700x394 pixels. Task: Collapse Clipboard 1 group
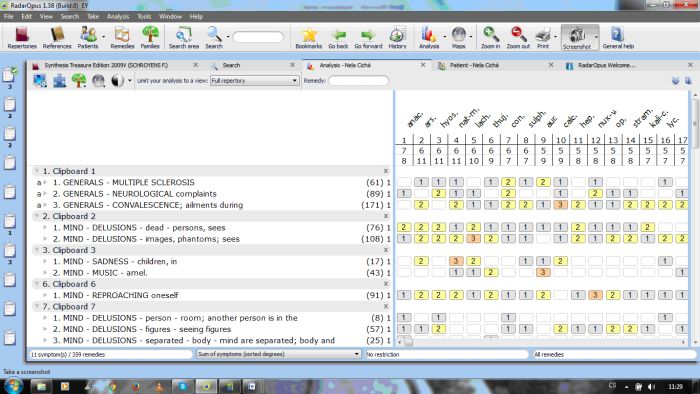point(36,171)
